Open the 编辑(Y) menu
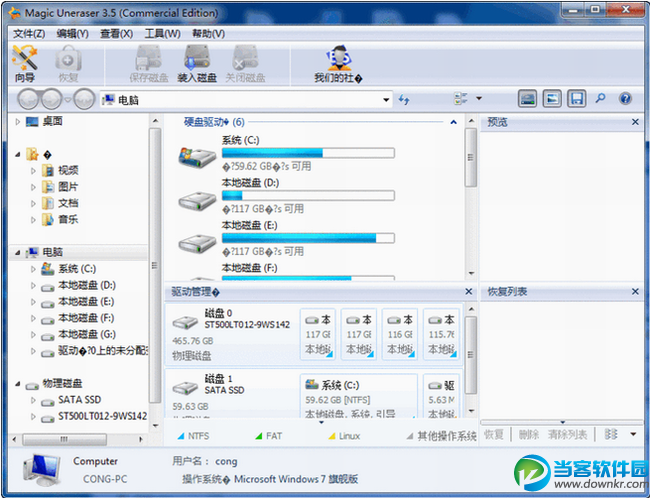The width and height of the screenshot is (650, 498). (x=73, y=34)
